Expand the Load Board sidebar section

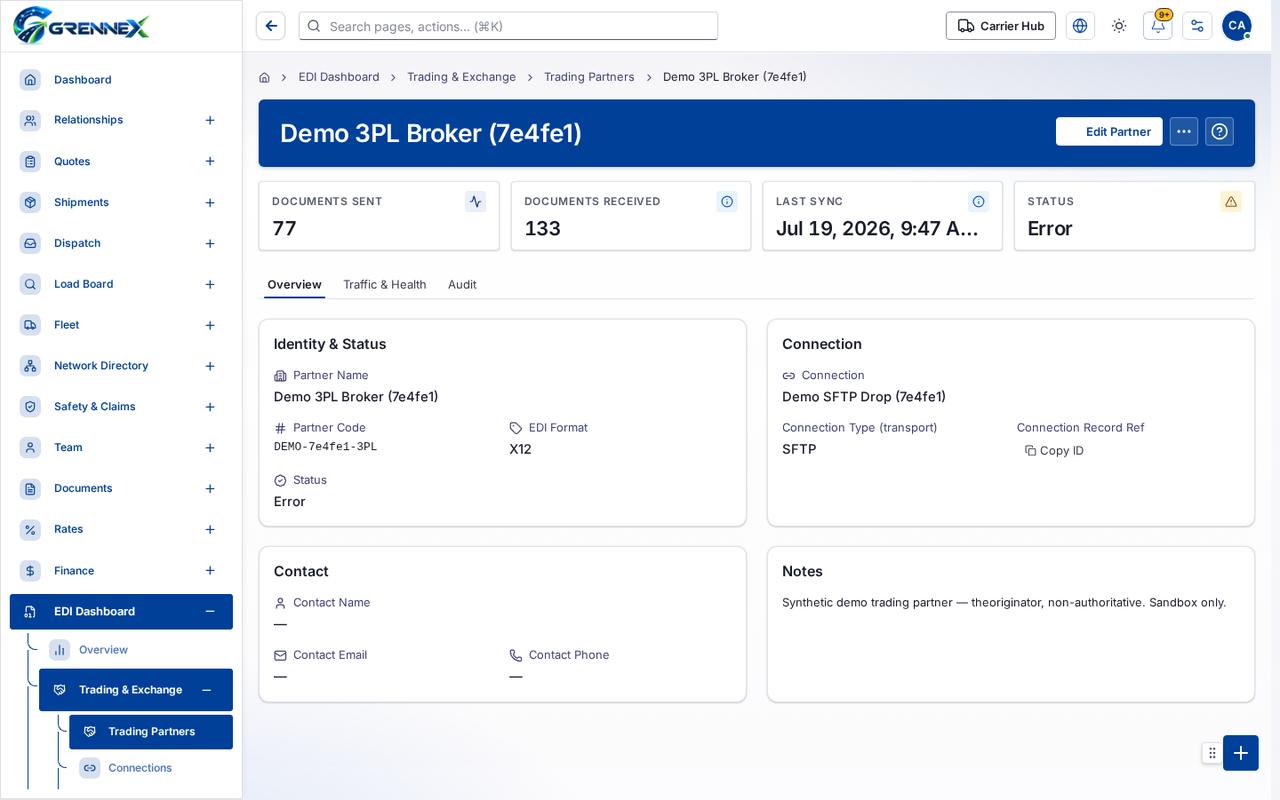point(210,285)
